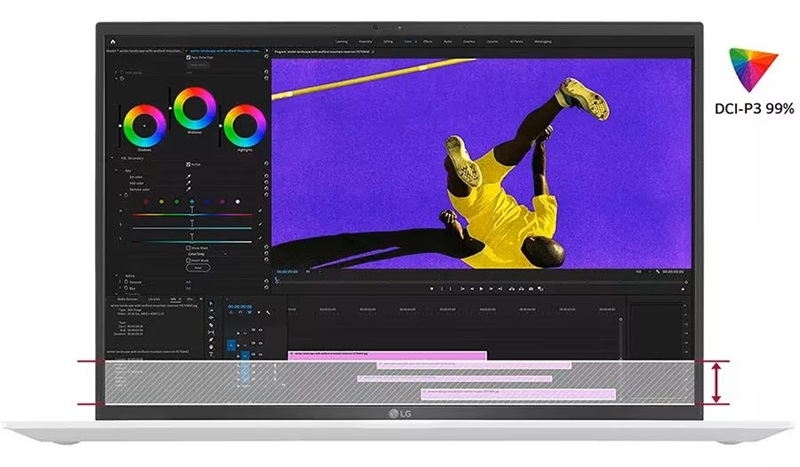Viewport: 800px width, 467px height.
Task: Click the Lift button in transport bar
Action: pyautogui.click(x=512, y=289)
